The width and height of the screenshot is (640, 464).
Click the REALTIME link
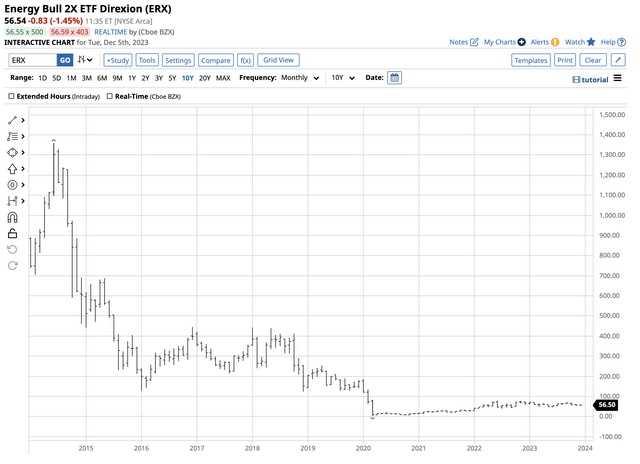click(111, 32)
